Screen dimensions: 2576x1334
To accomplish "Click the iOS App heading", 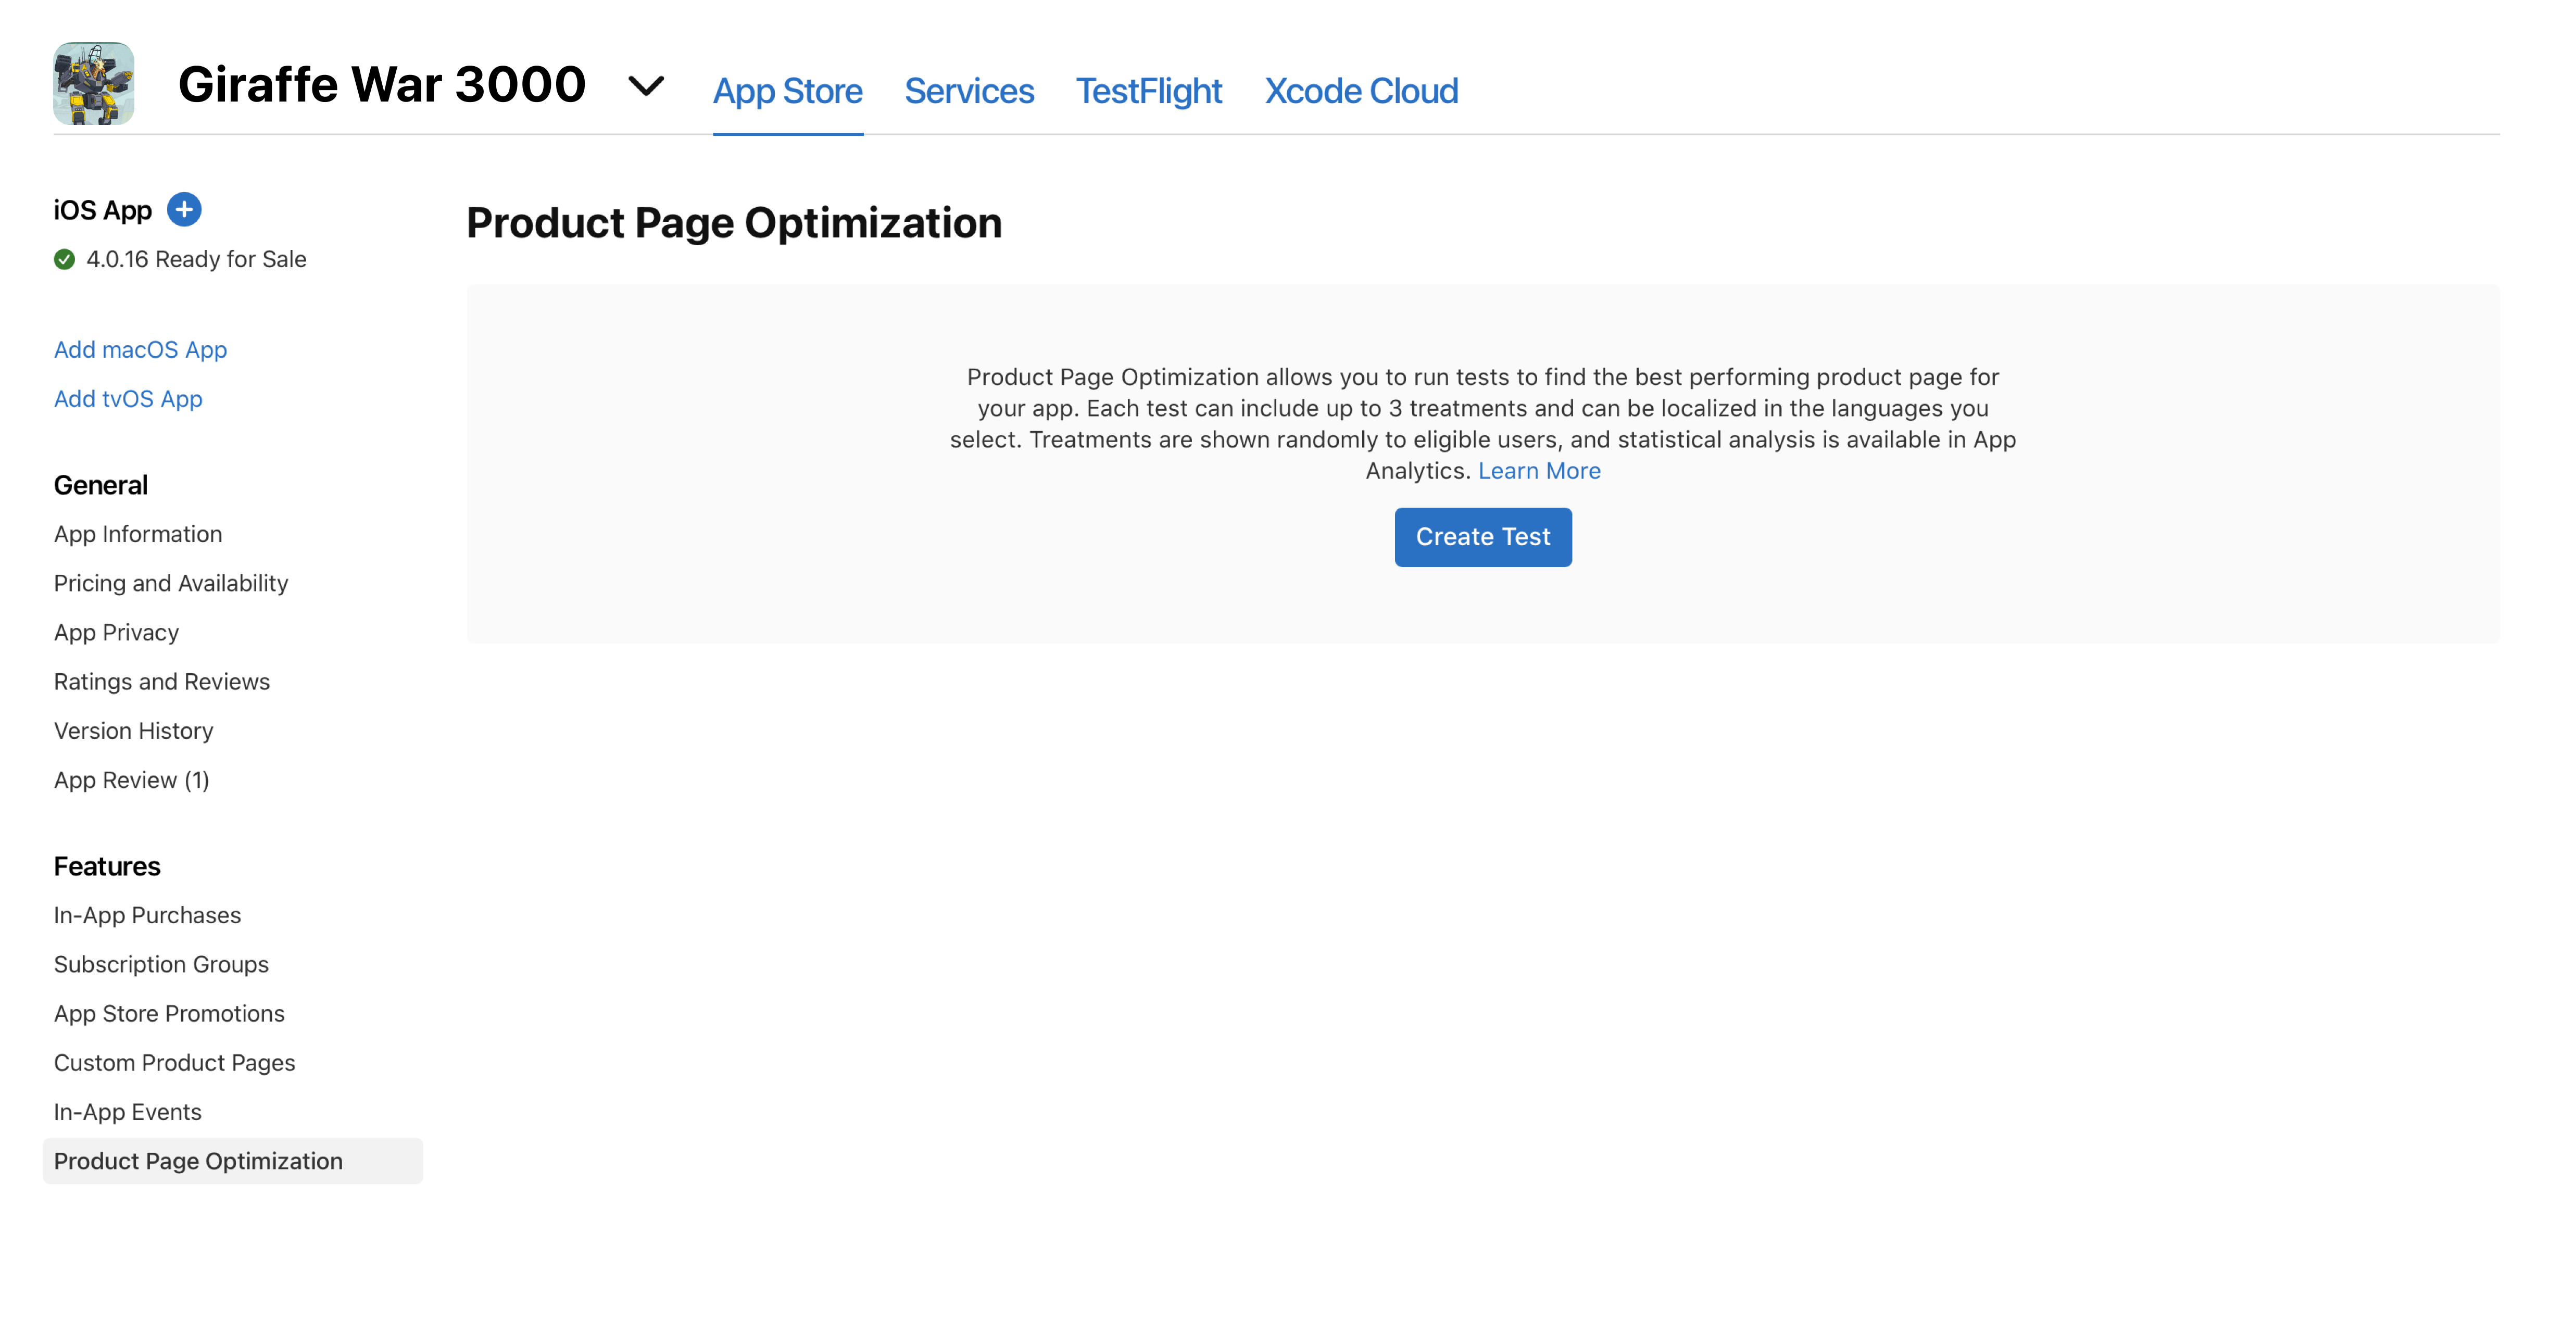I will point(103,210).
